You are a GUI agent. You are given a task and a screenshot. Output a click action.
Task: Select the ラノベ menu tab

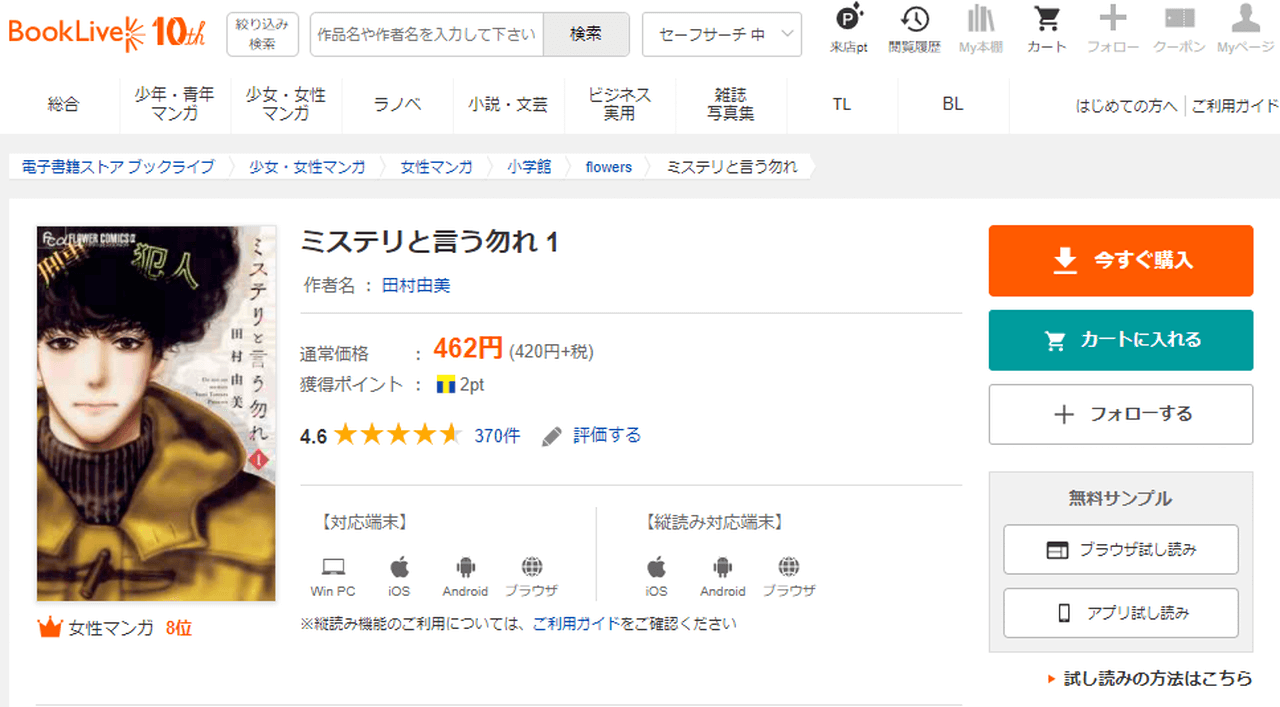397,104
